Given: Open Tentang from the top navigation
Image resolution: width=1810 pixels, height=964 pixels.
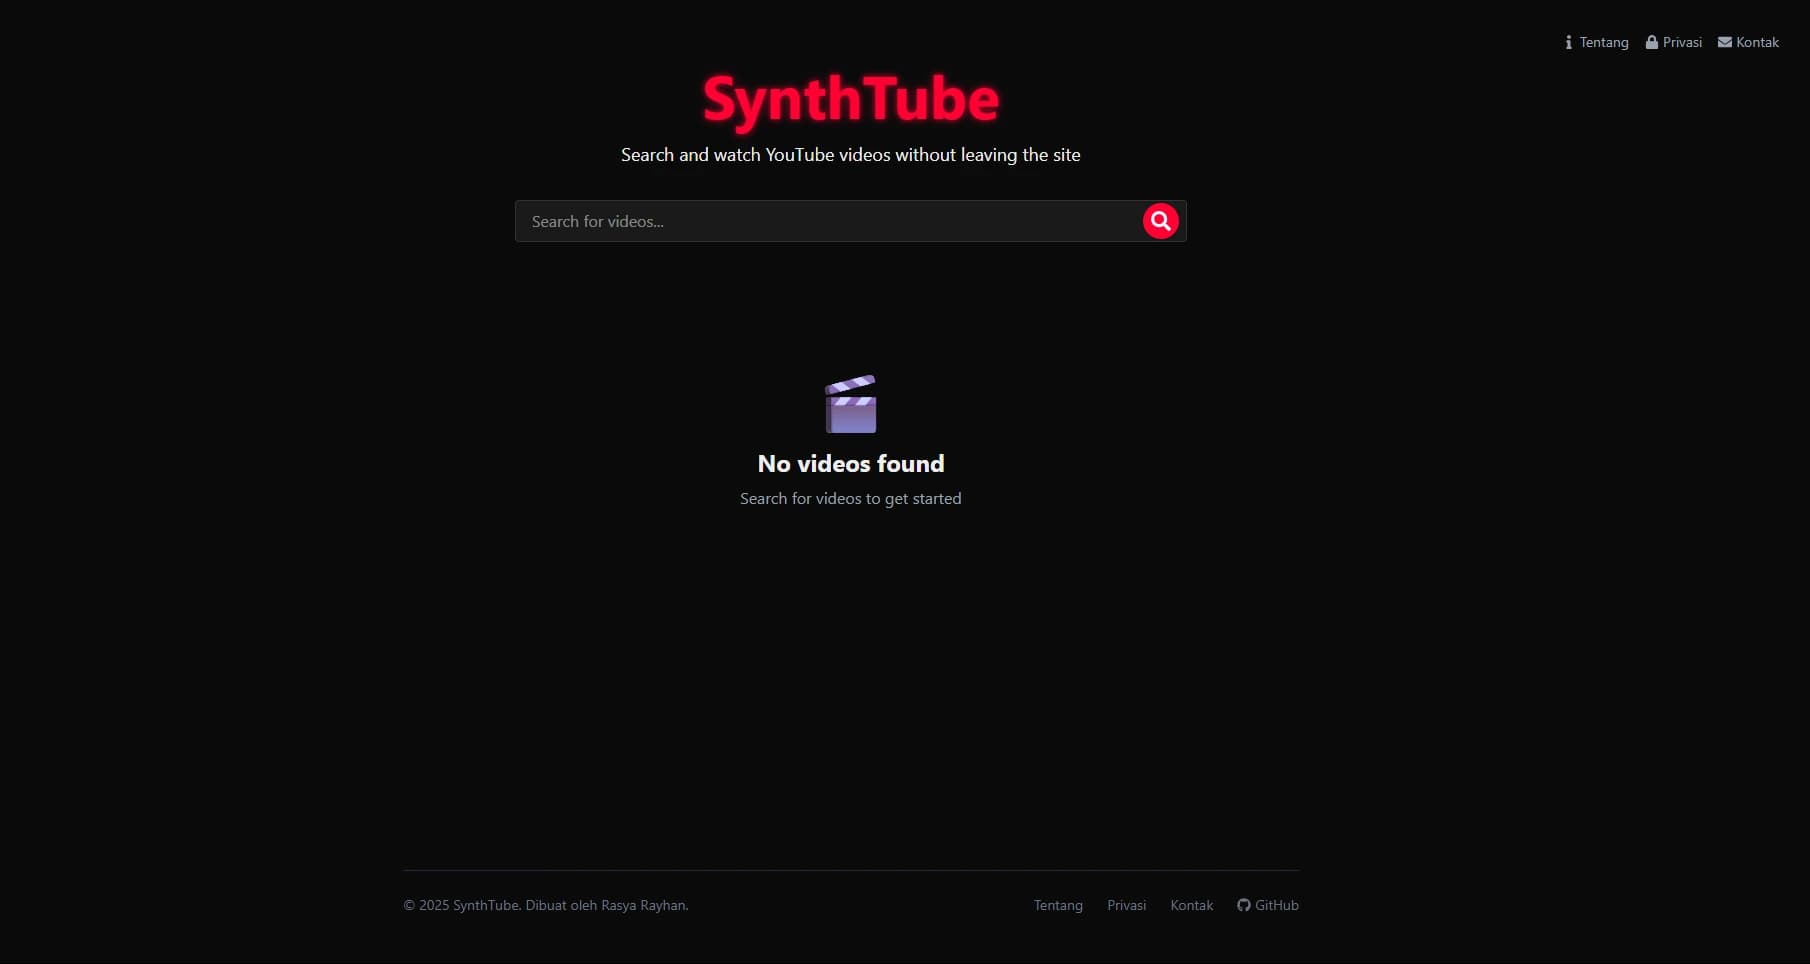Looking at the screenshot, I should 1603,42.
